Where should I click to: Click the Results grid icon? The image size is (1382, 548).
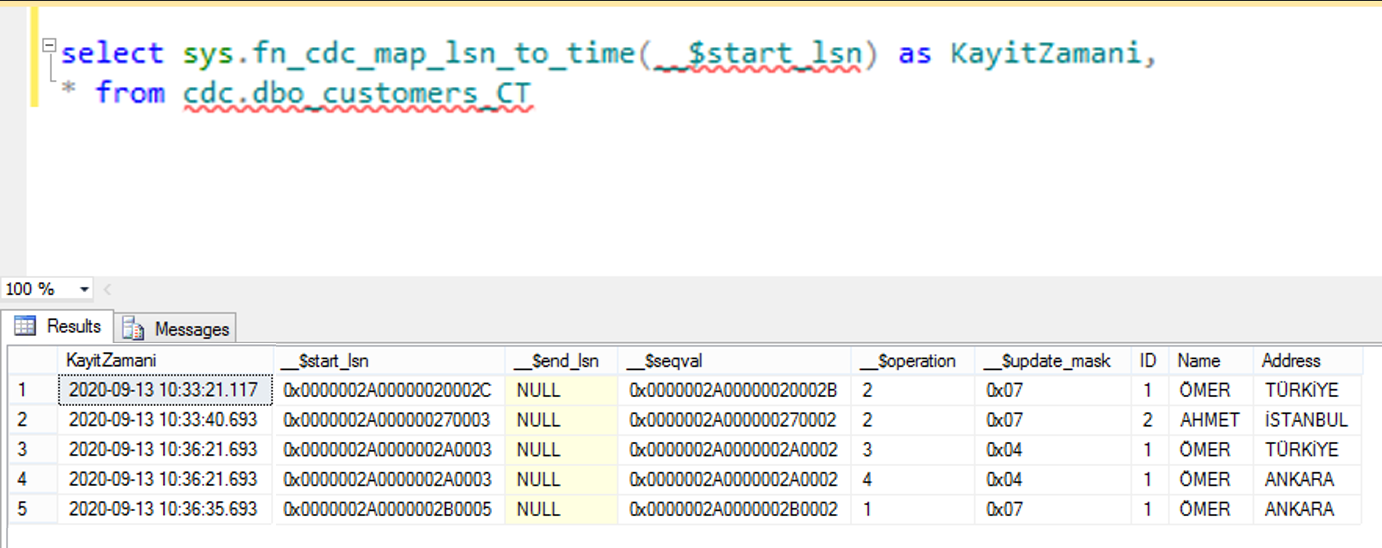25,326
